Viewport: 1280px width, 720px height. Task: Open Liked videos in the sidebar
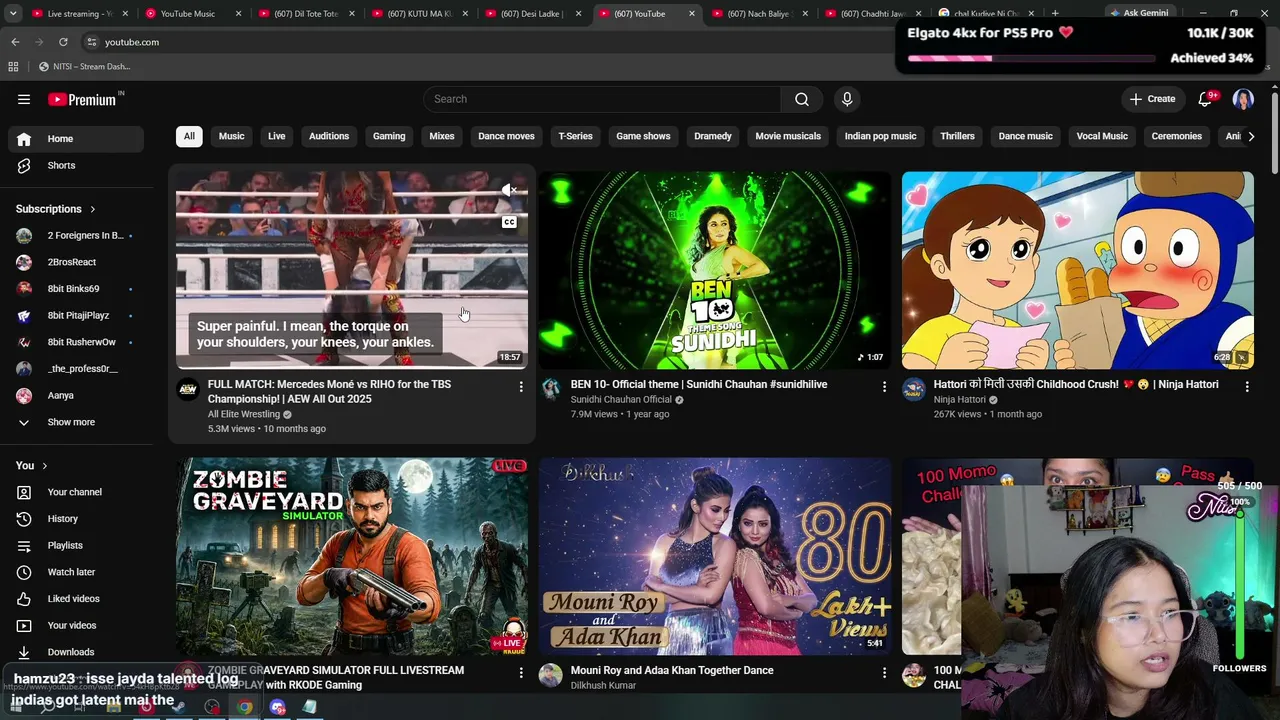(x=76, y=599)
